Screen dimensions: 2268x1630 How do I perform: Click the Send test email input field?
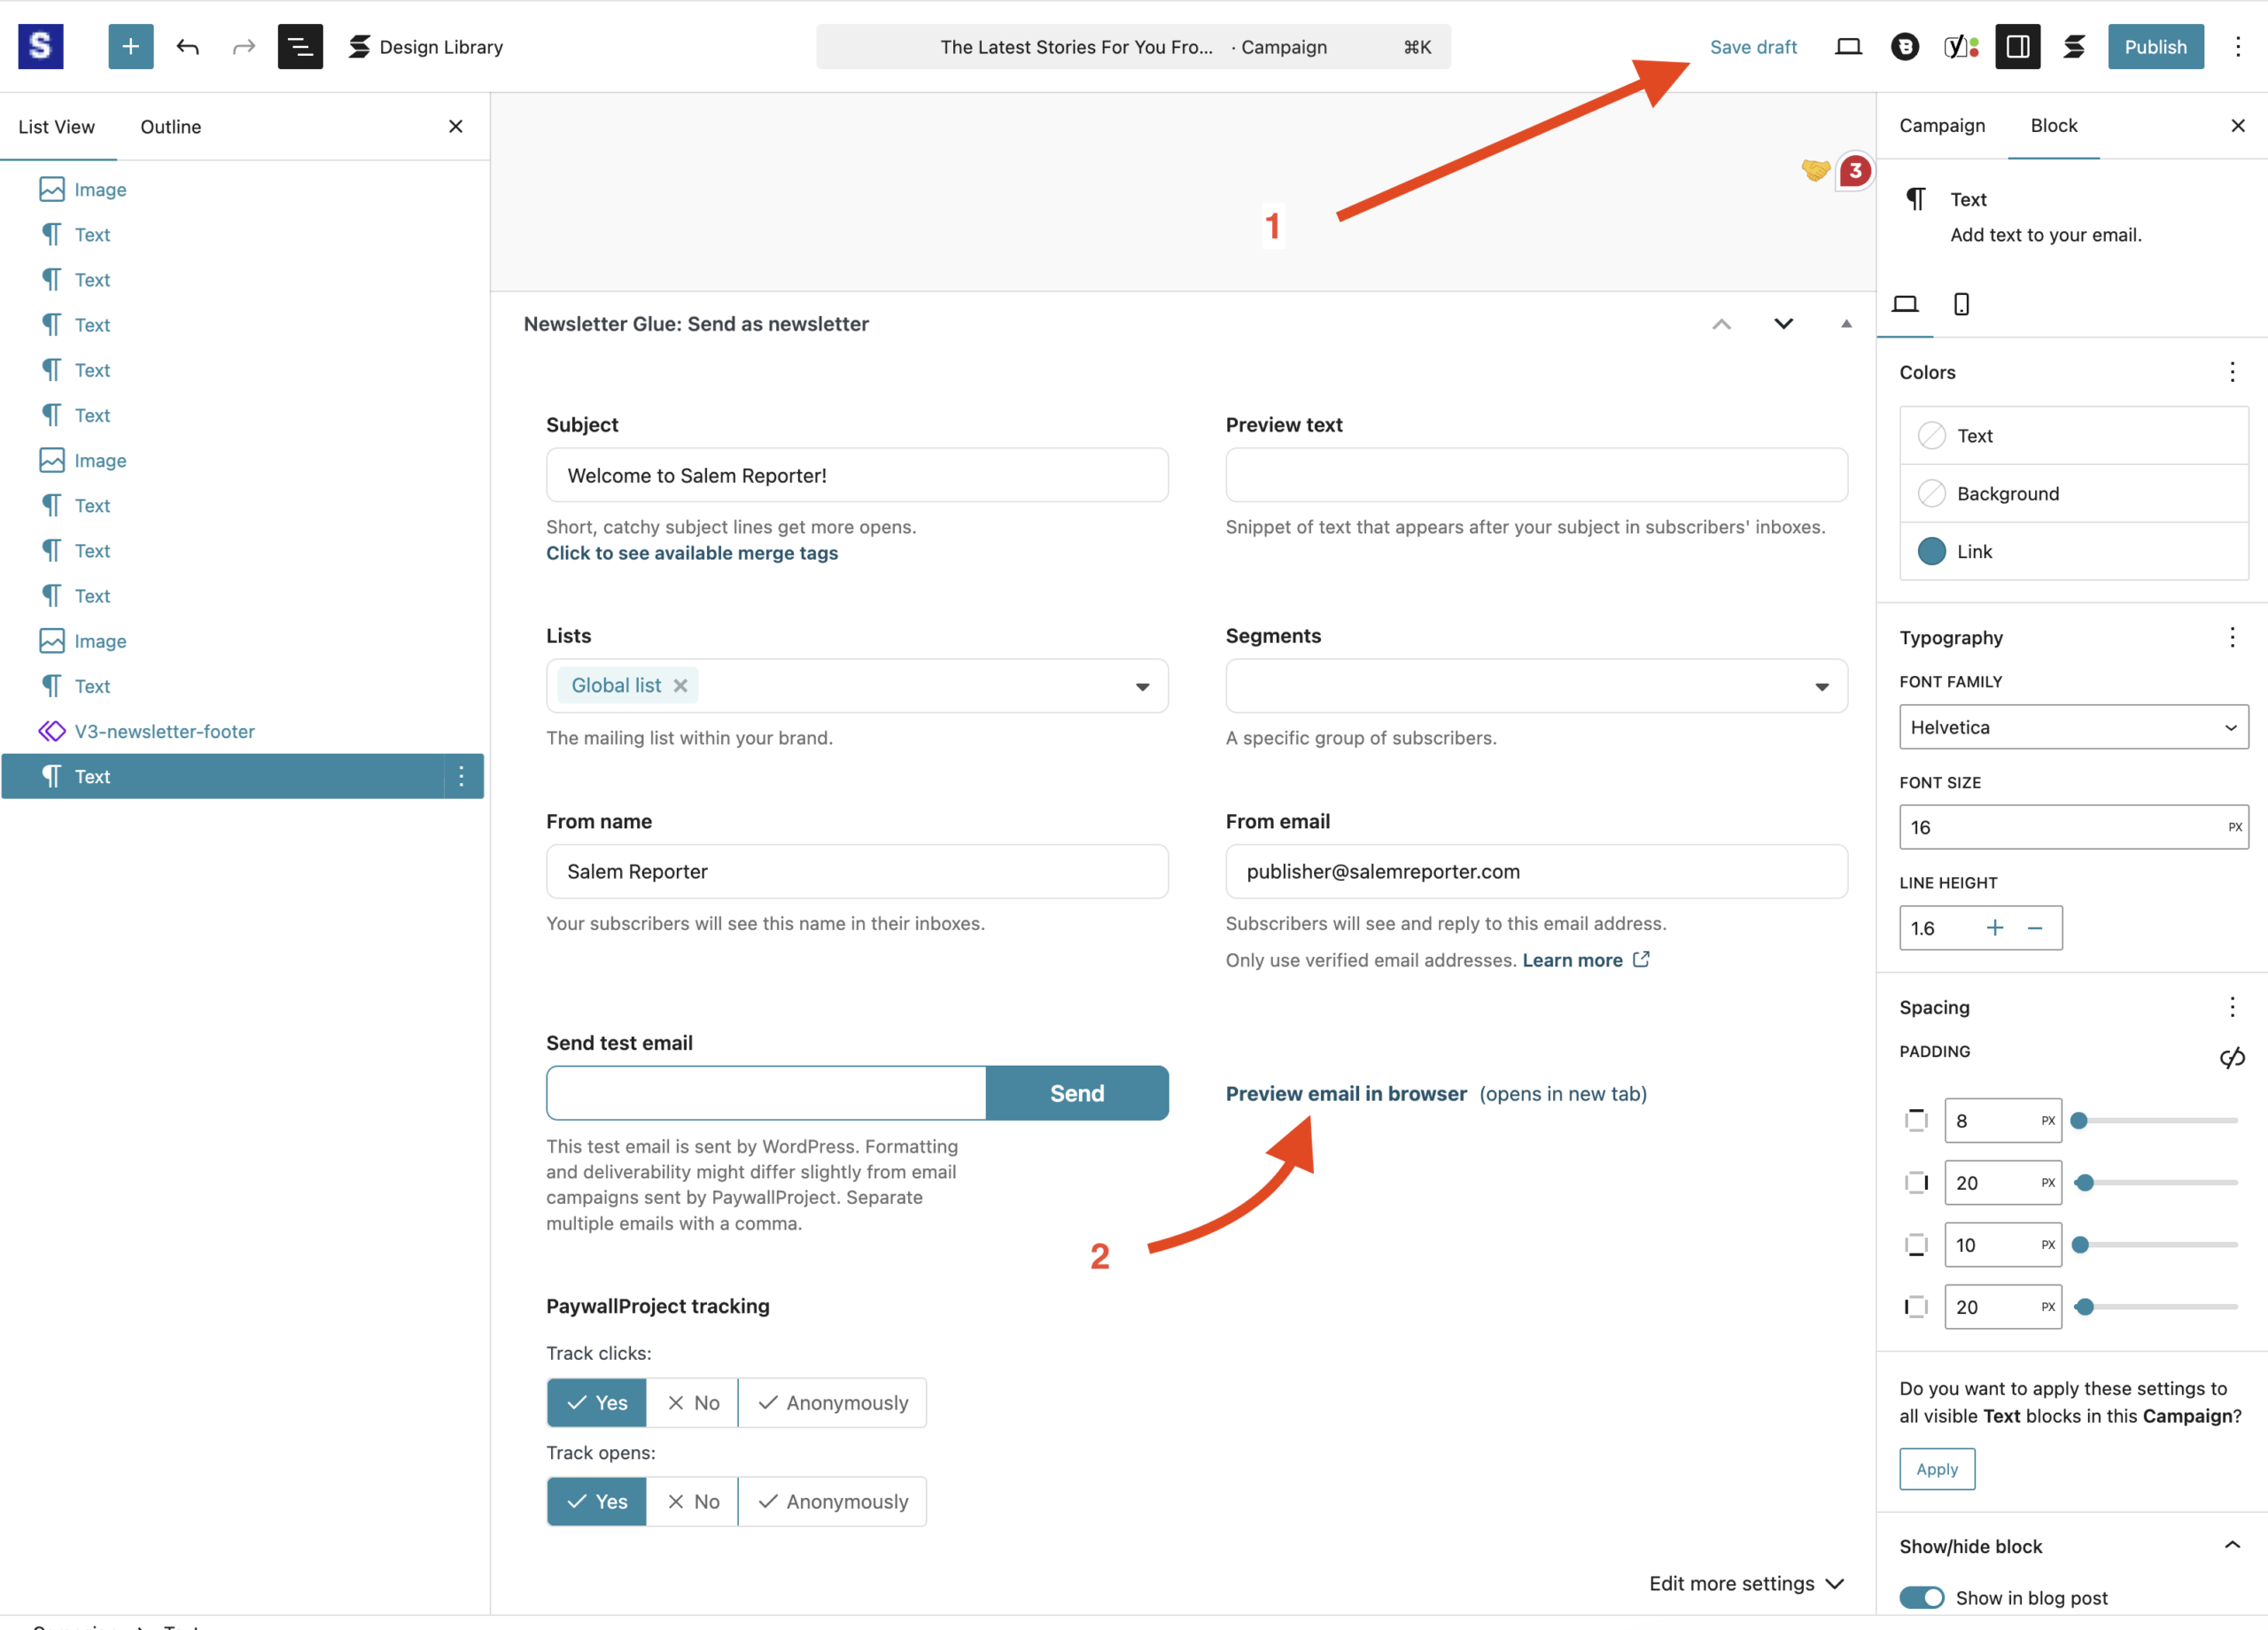pyautogui.click(x=766, y=1093)
